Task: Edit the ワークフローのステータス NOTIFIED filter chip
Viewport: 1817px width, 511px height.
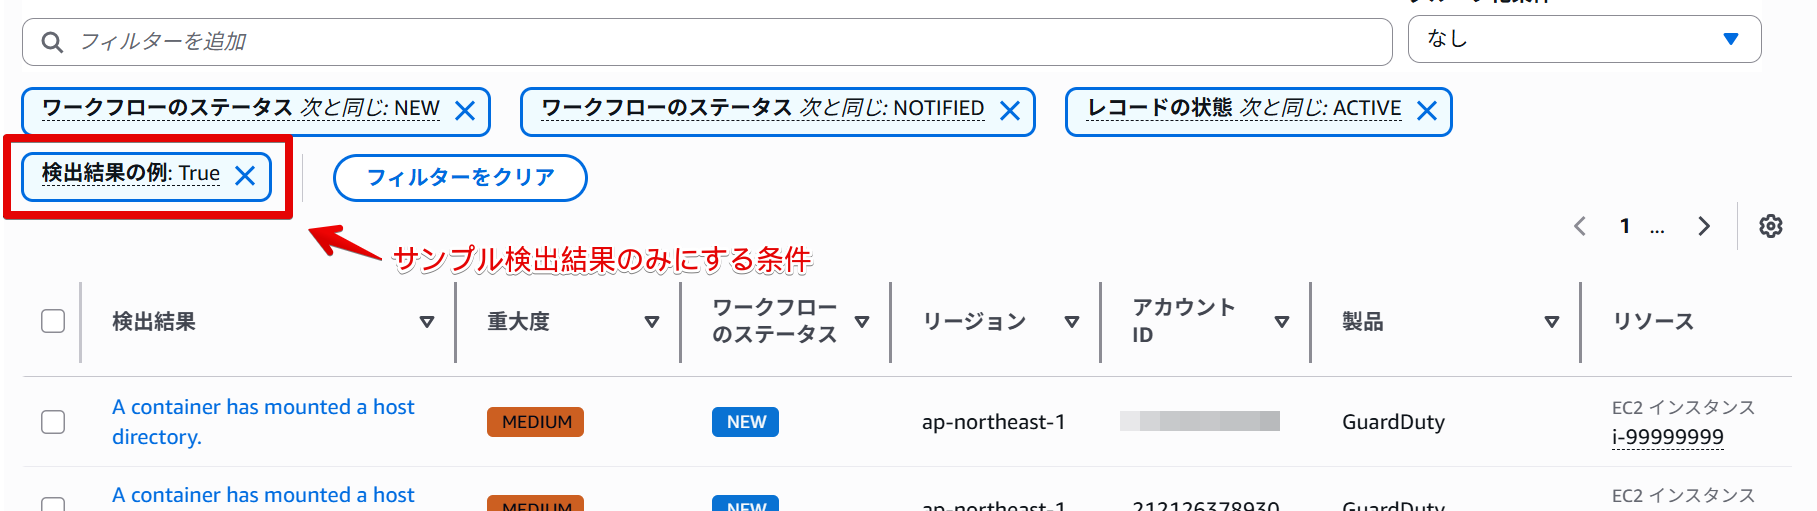Action: [763, 108]
